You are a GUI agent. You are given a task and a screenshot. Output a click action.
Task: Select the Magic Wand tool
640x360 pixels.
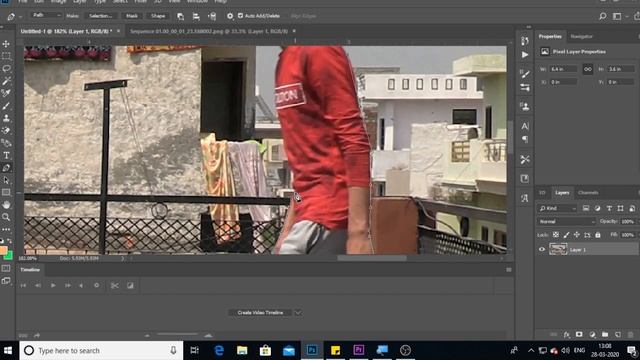(6, 81)
